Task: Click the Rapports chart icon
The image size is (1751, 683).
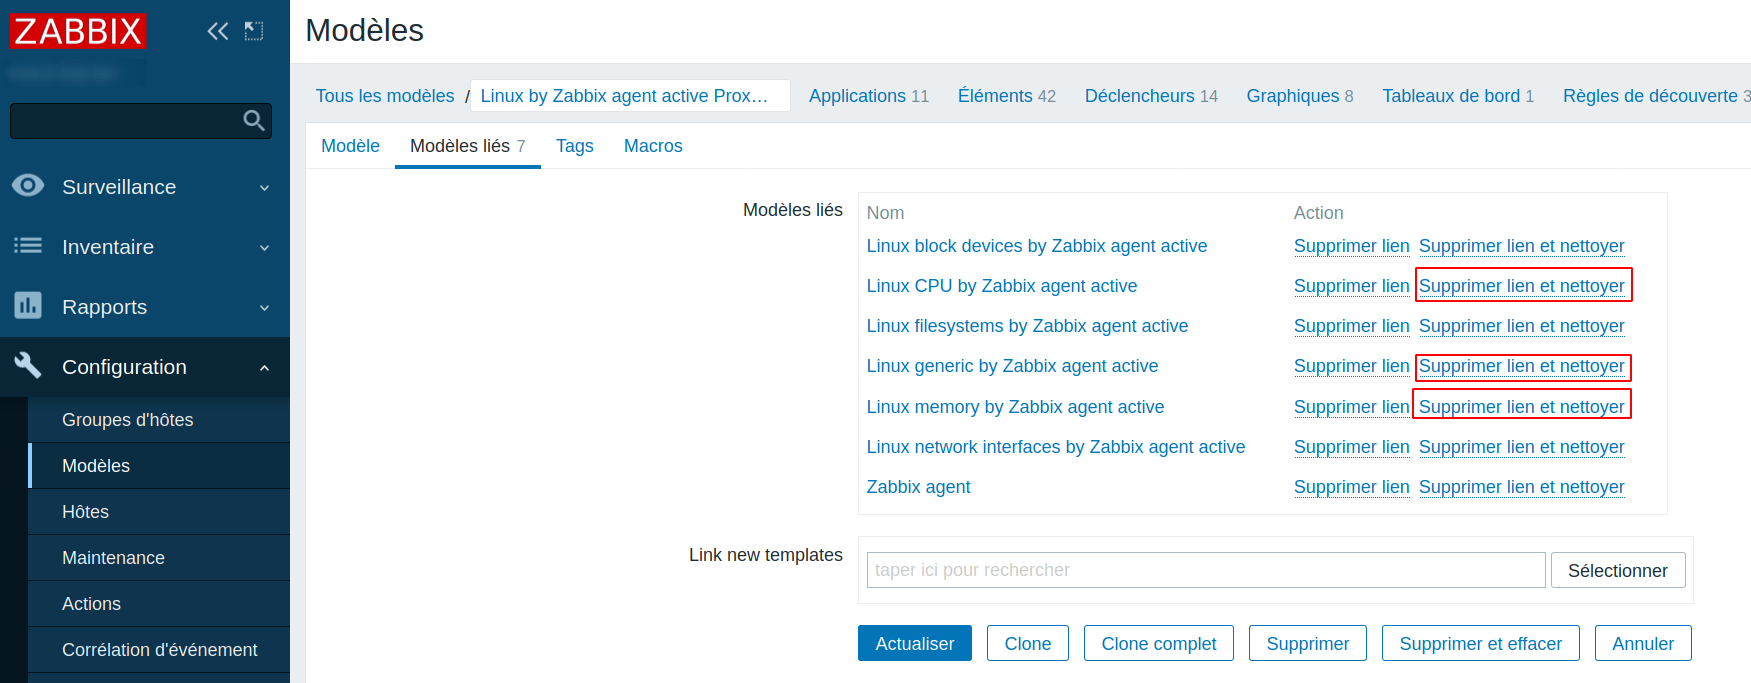Action: tap(28, 306)
